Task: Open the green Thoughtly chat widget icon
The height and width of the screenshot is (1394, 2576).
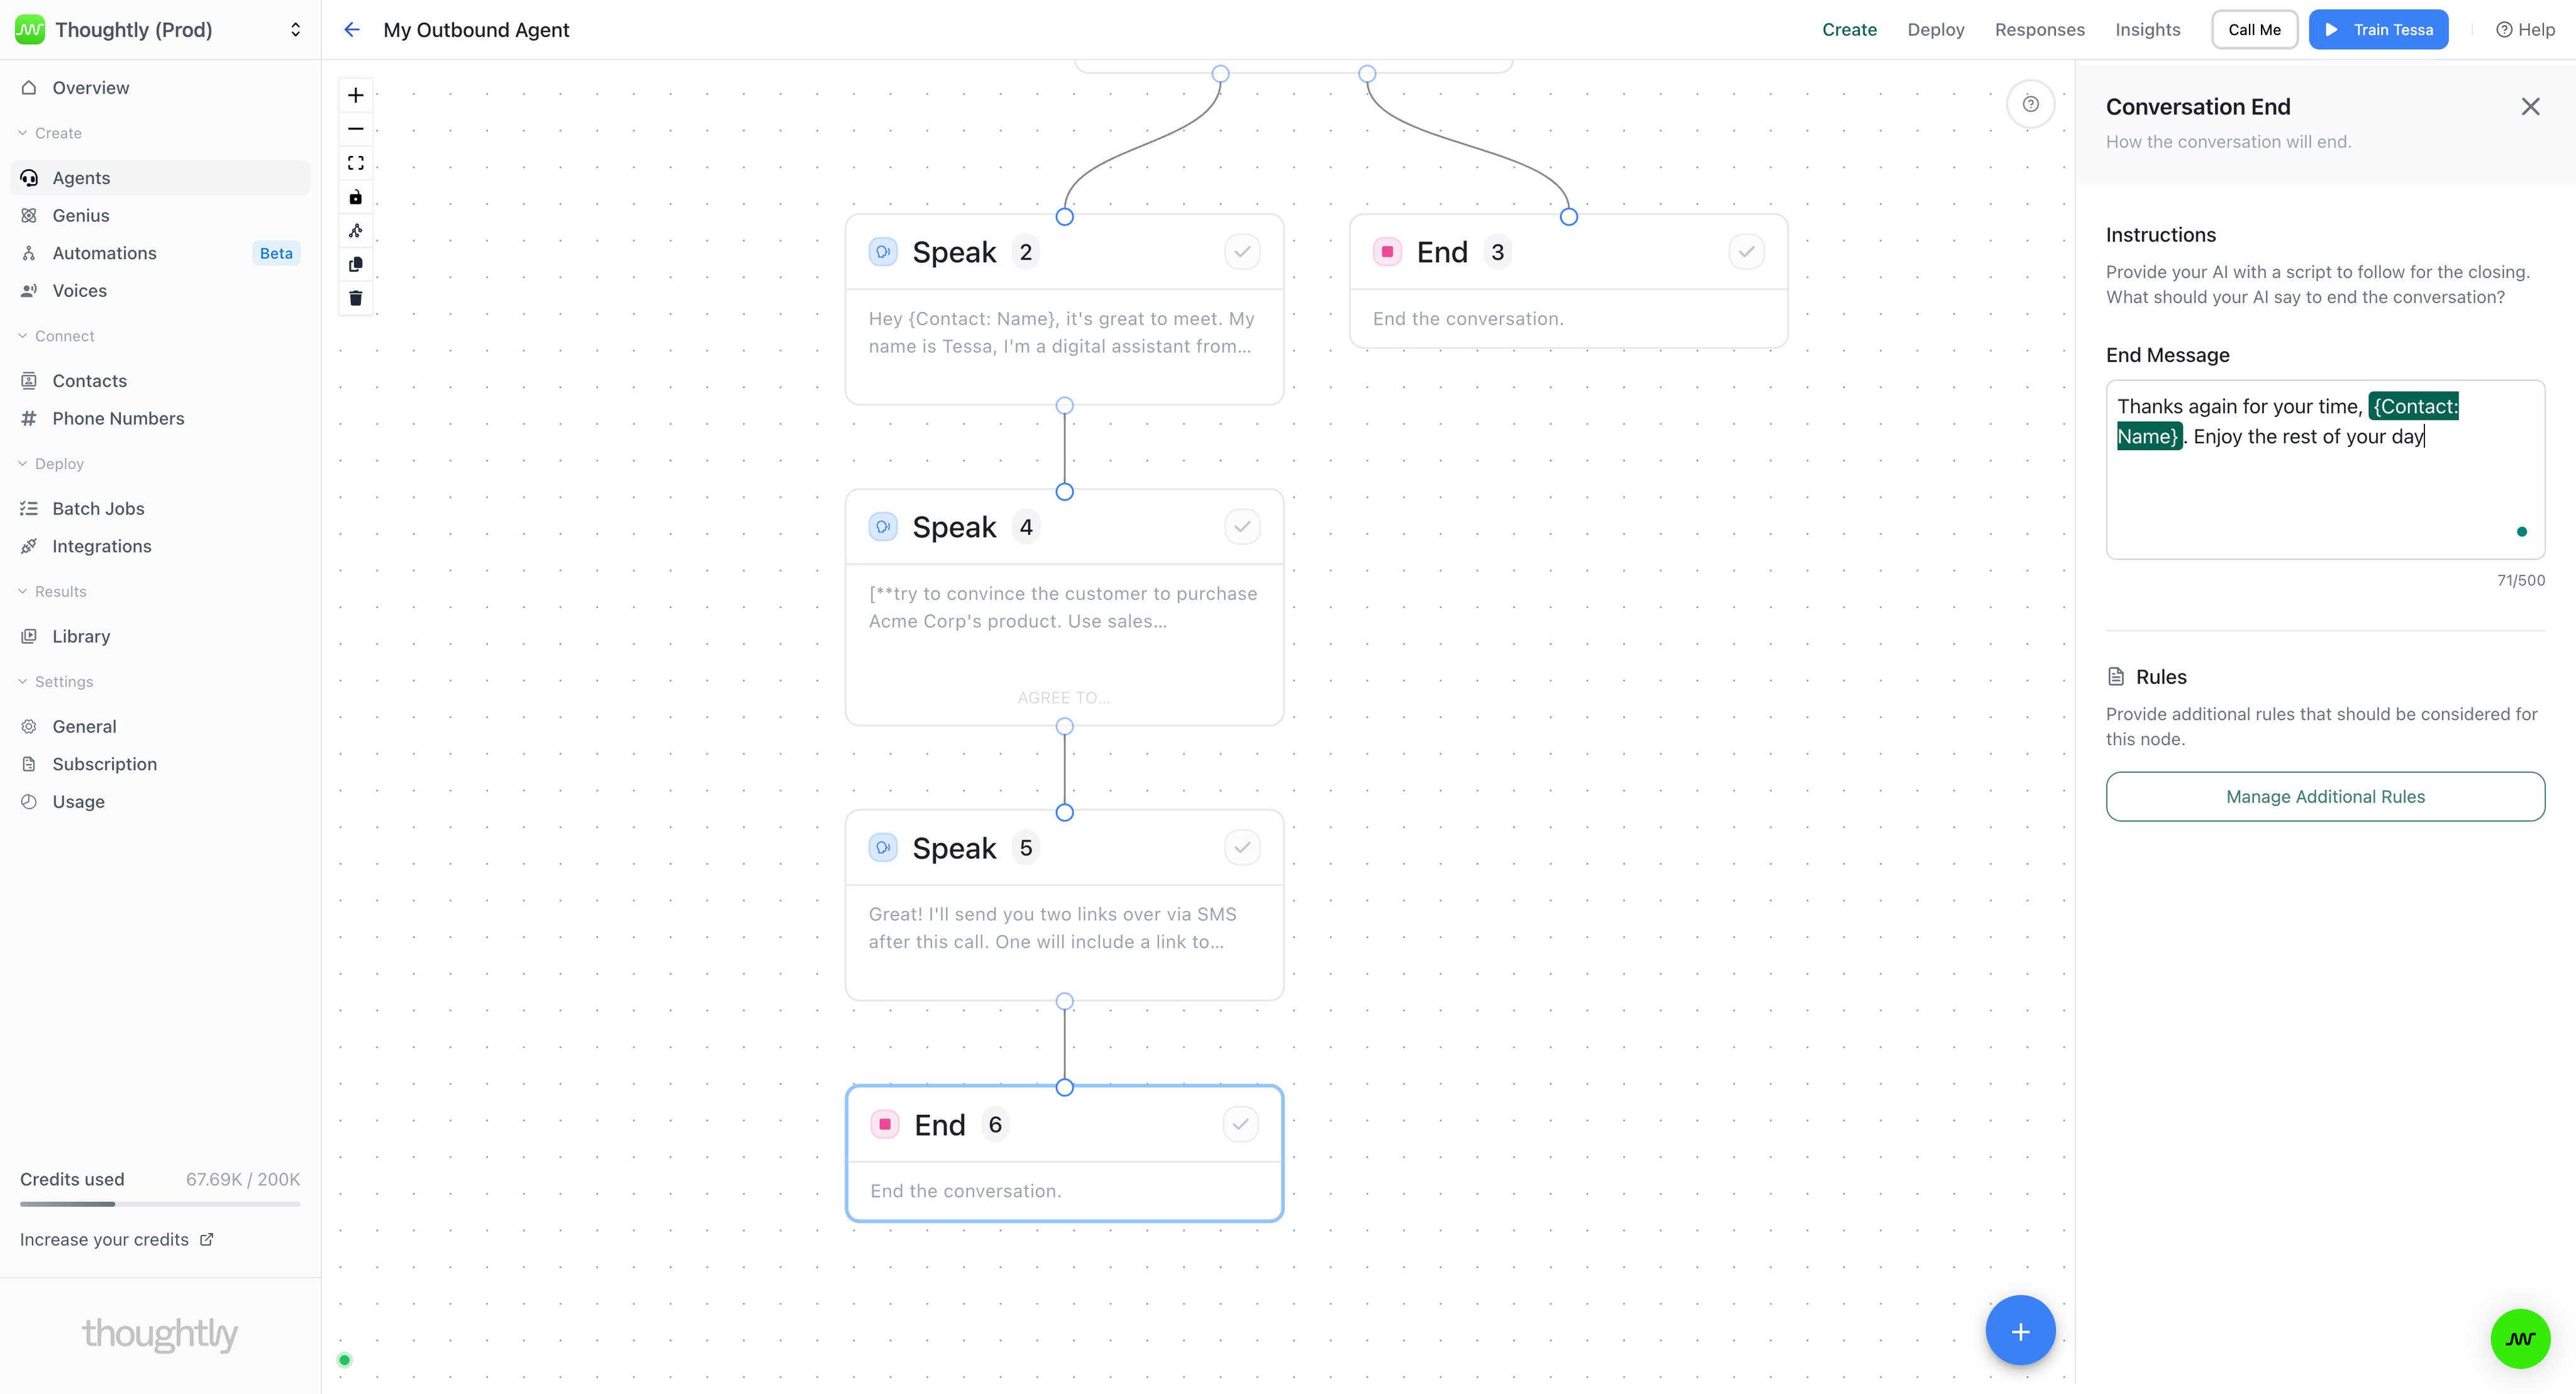Action: click(x=2520, y=1339)
